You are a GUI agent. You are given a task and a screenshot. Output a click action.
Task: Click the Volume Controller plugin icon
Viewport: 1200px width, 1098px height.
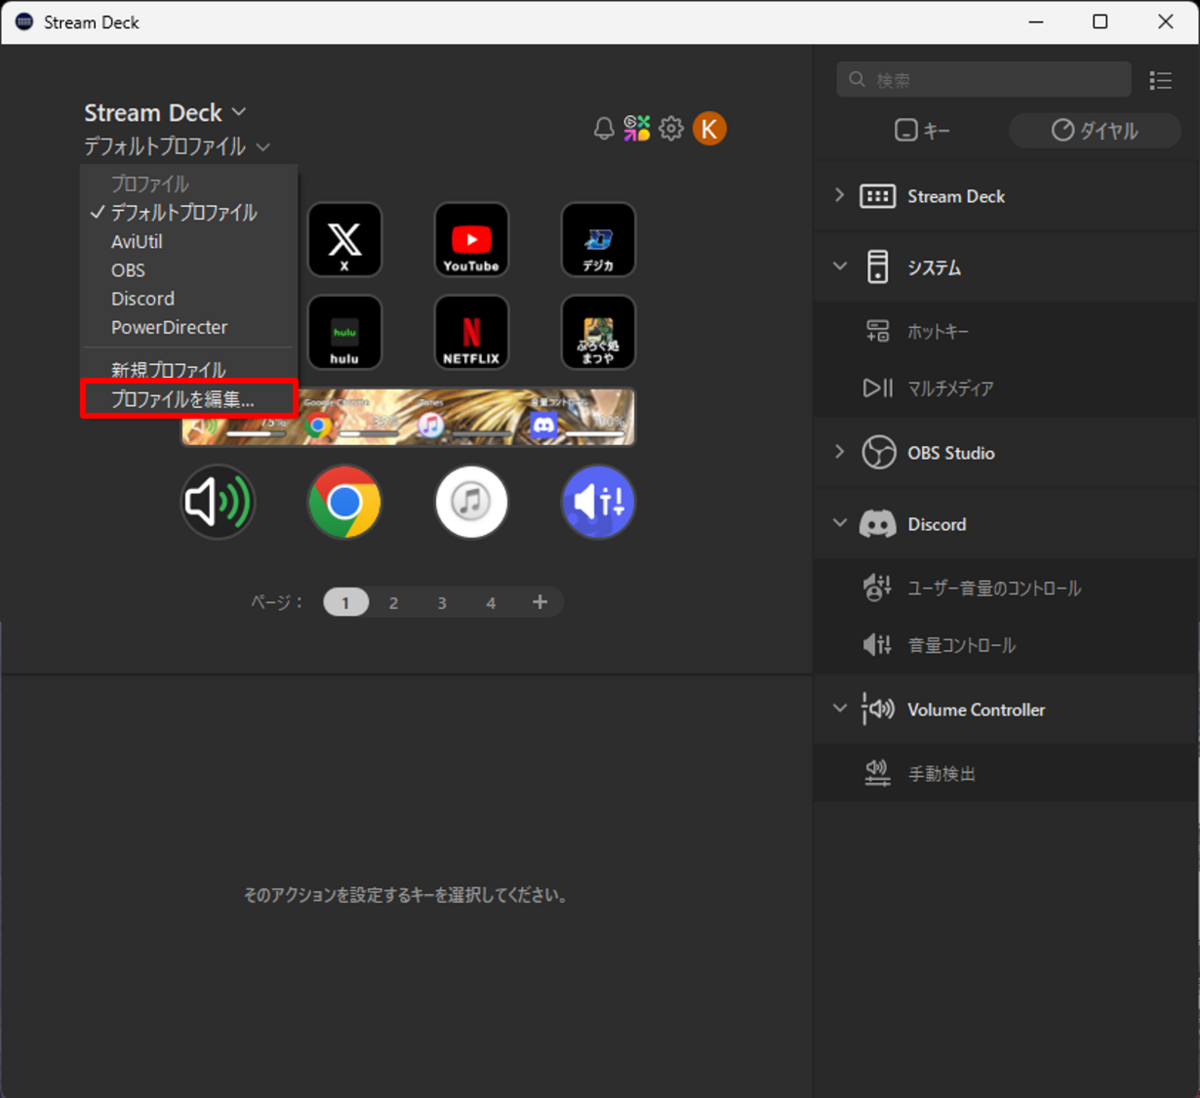pyautogui.click(x=877, y=709)
